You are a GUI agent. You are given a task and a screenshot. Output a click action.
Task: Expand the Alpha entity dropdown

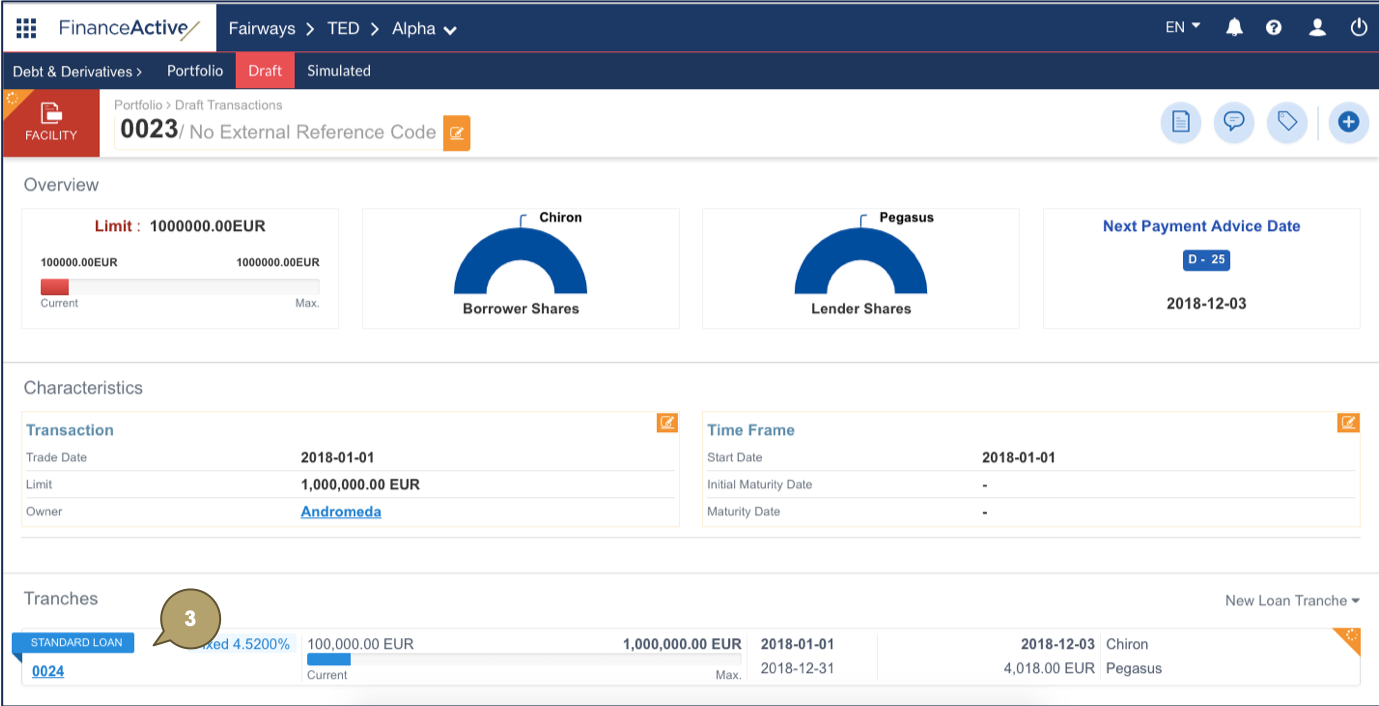tap(424, 29)
